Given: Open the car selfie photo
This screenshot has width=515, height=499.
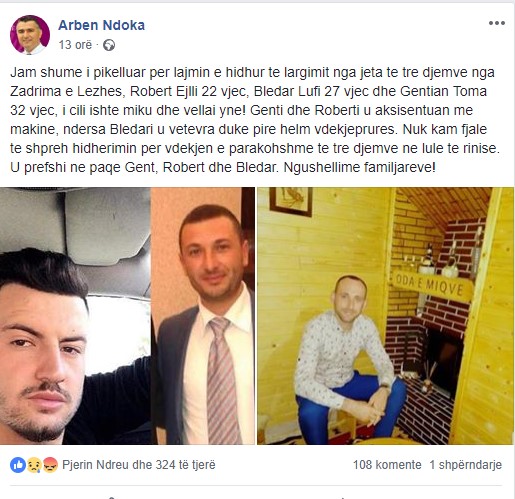Looking at the screenshot, I should [75, 316].
